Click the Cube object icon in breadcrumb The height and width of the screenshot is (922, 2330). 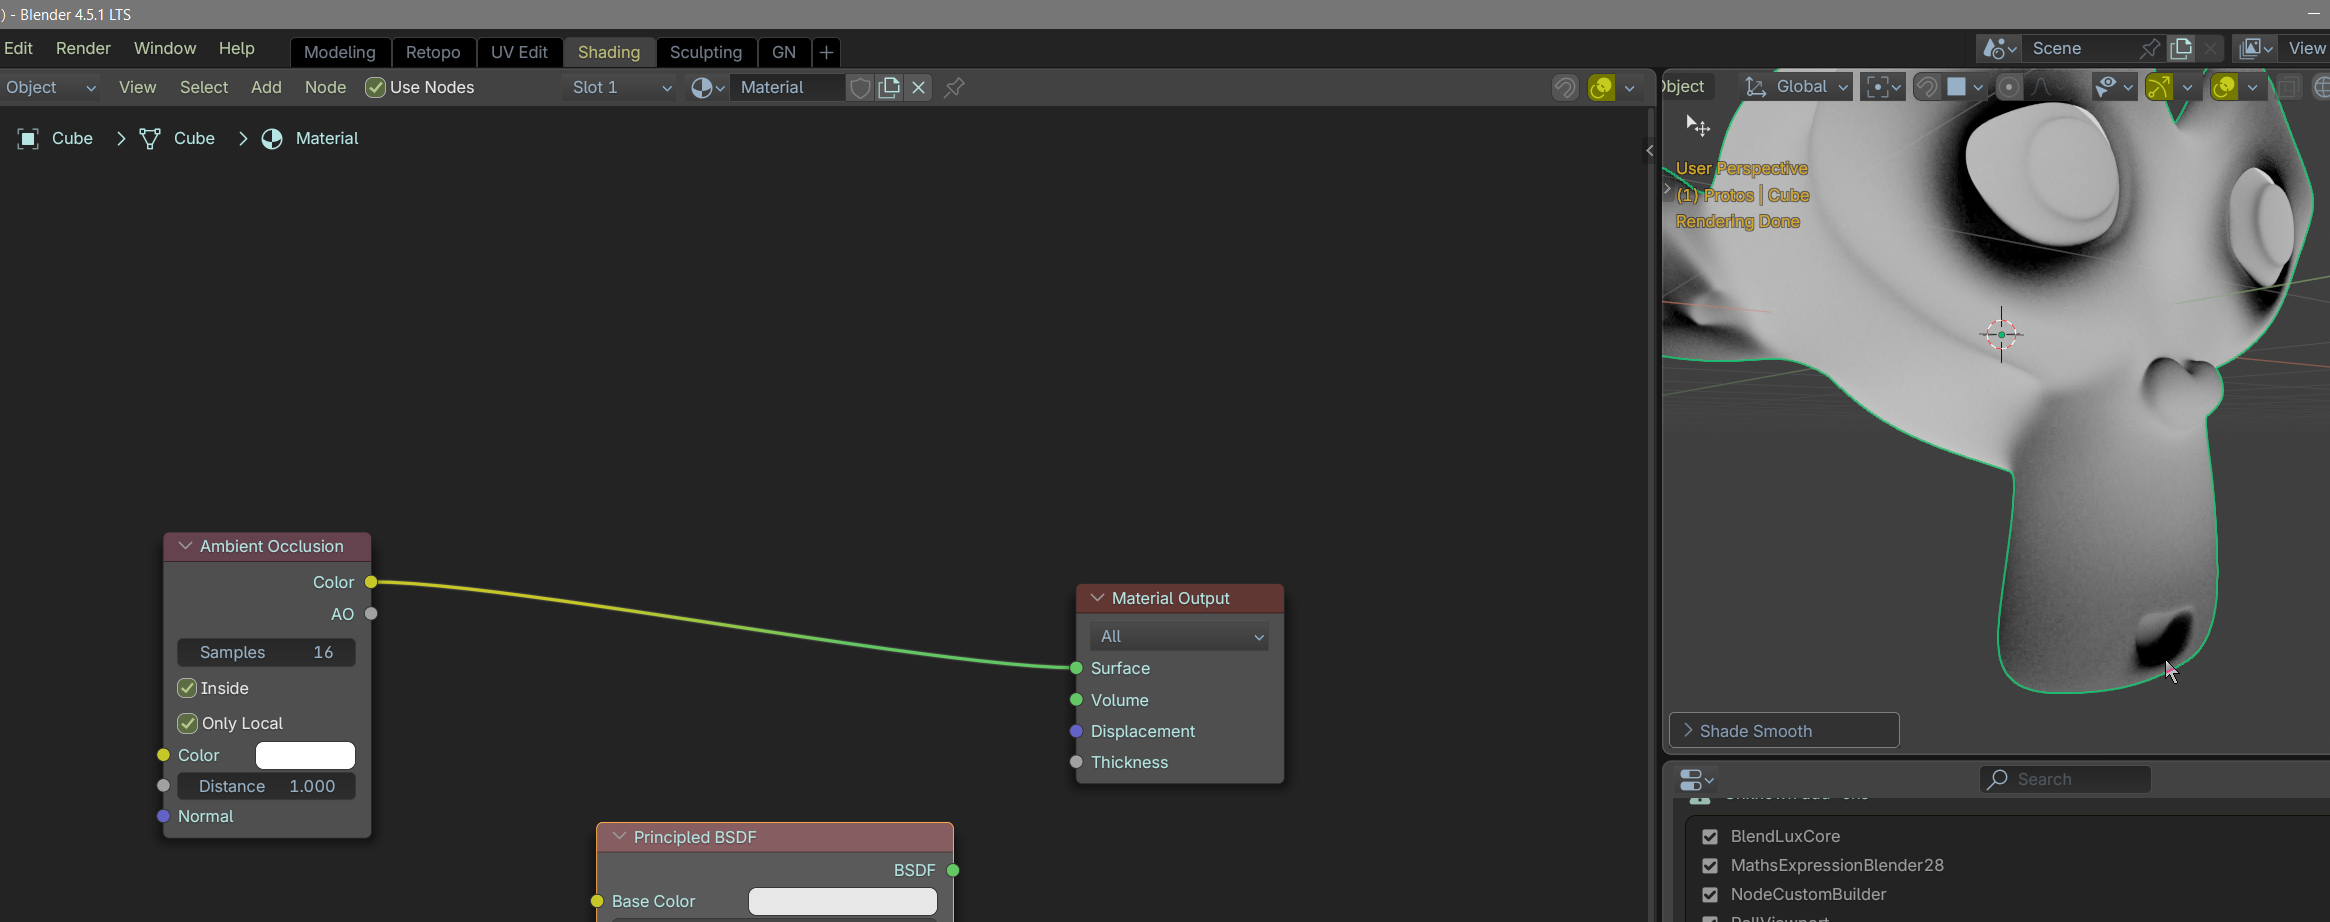[x=28, y=139]
